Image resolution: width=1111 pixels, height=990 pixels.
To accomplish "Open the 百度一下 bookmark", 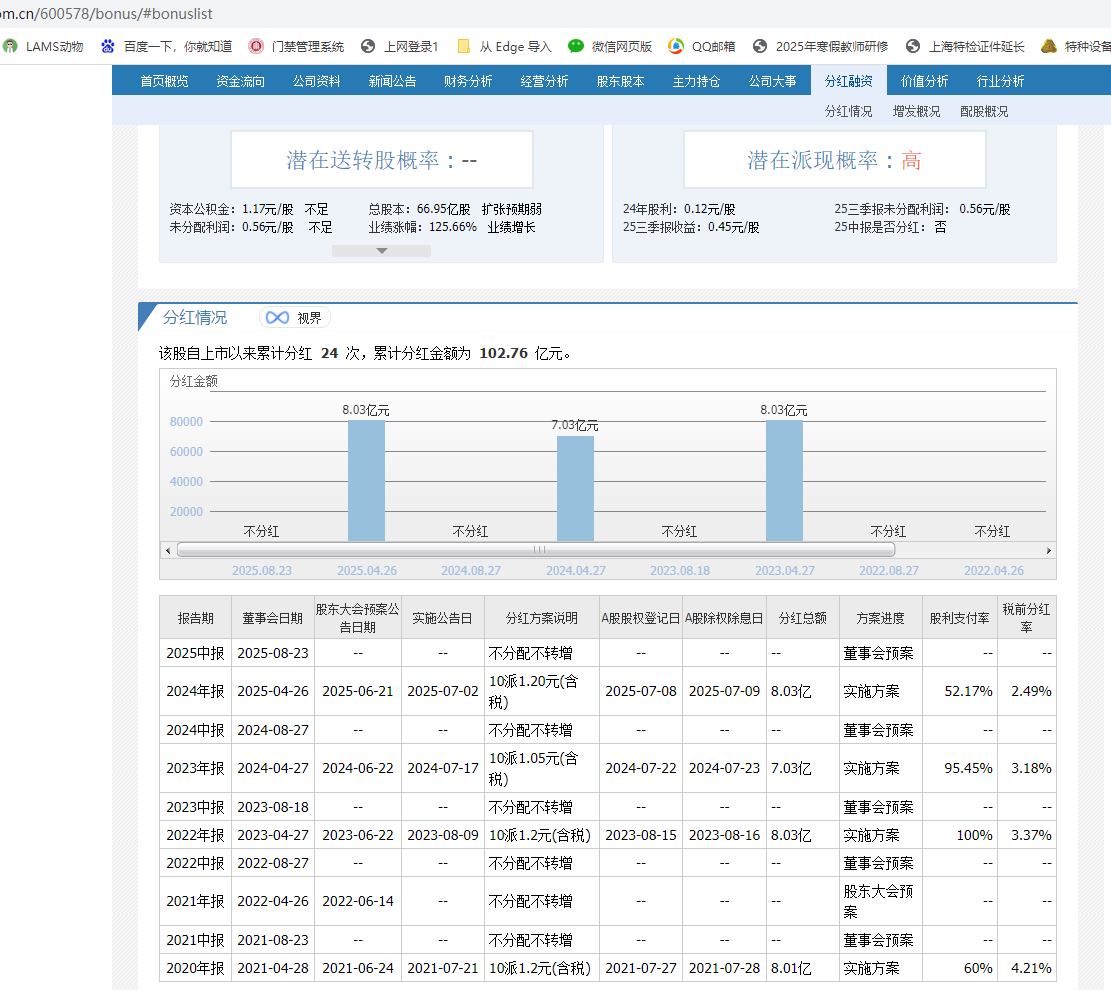I will pos(166,46).
